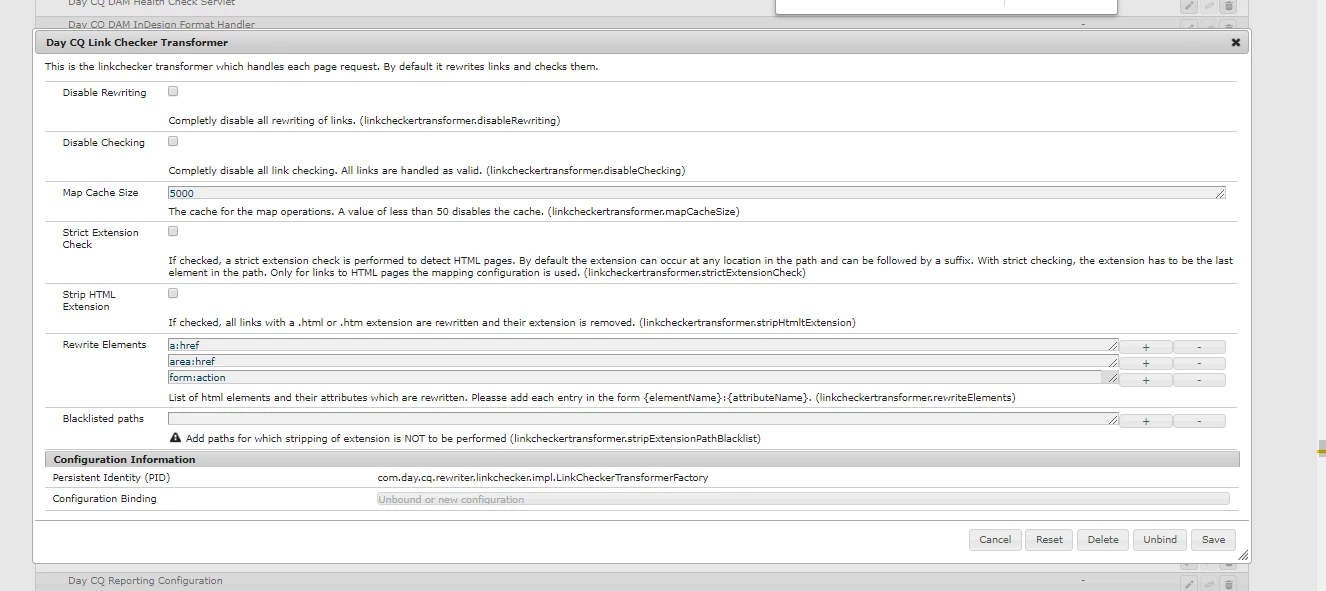Click the Day CQ Link Checker Transformer title
Viewport: 1326px width, 591px height.
pos(137,43)
